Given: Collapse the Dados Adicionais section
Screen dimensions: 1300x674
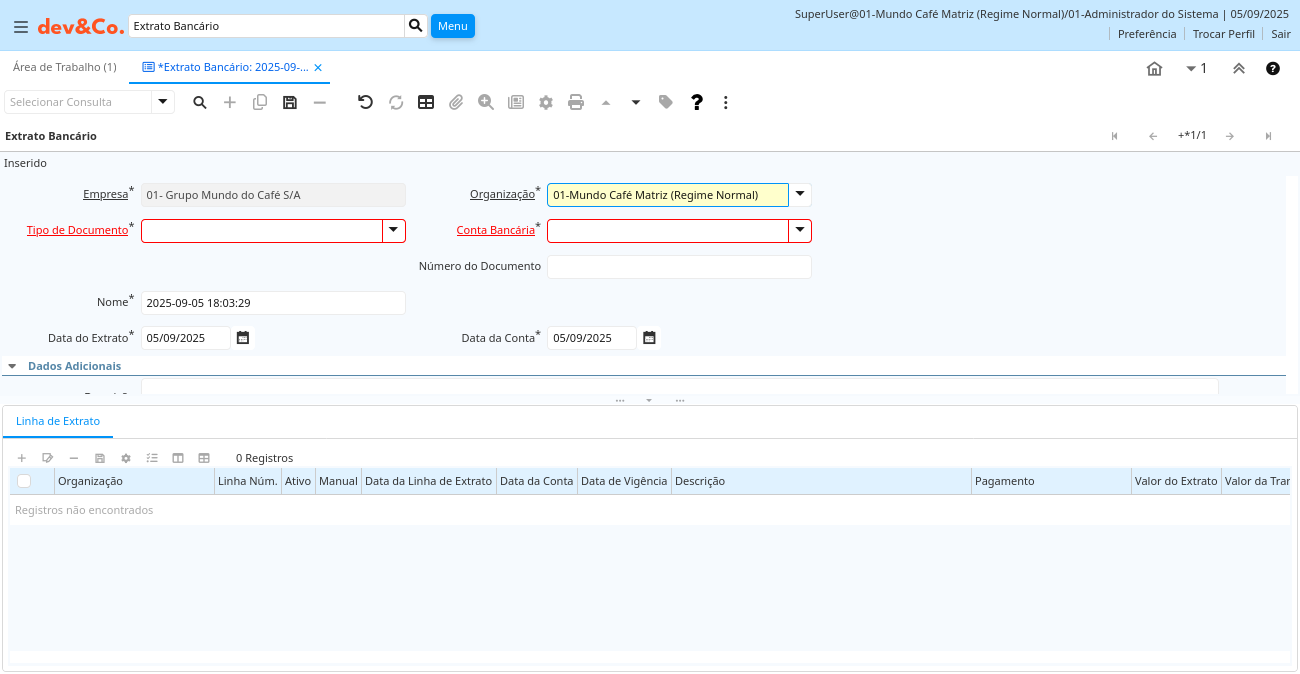Looking at the screenshot, I should tap(12, 366).
